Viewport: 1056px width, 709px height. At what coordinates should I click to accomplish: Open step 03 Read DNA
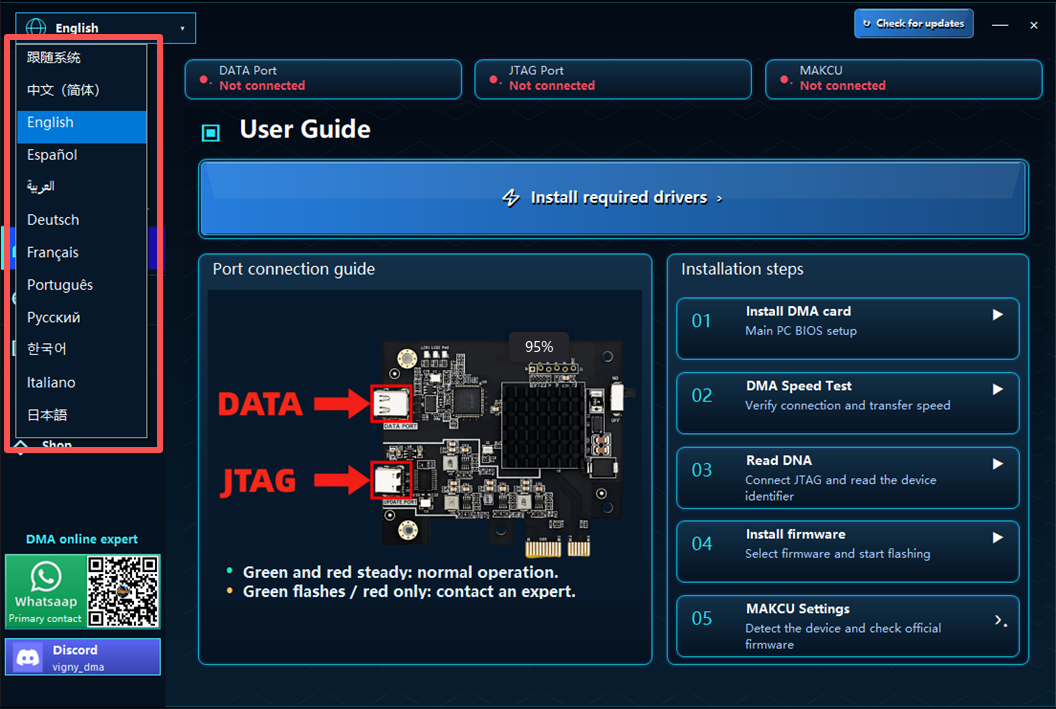[847, 477]
